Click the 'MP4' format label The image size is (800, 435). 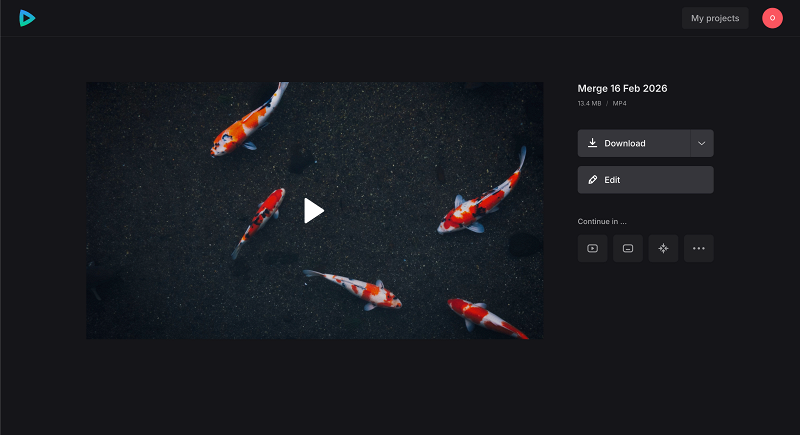(619, 104)
